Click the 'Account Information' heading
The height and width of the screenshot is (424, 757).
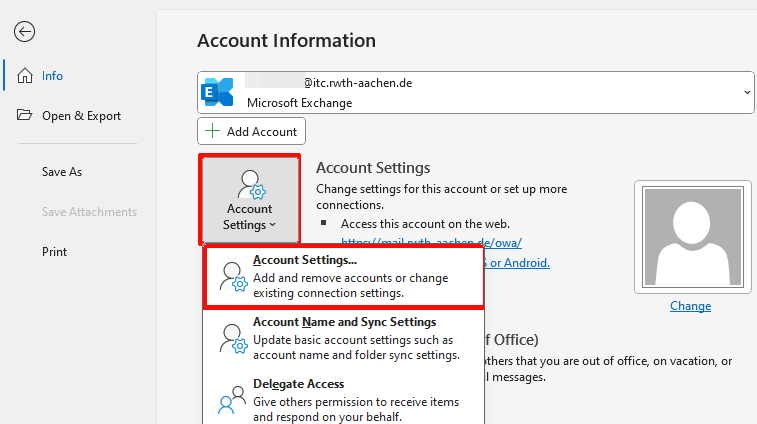pyautogui.click(x=286, y=41)
